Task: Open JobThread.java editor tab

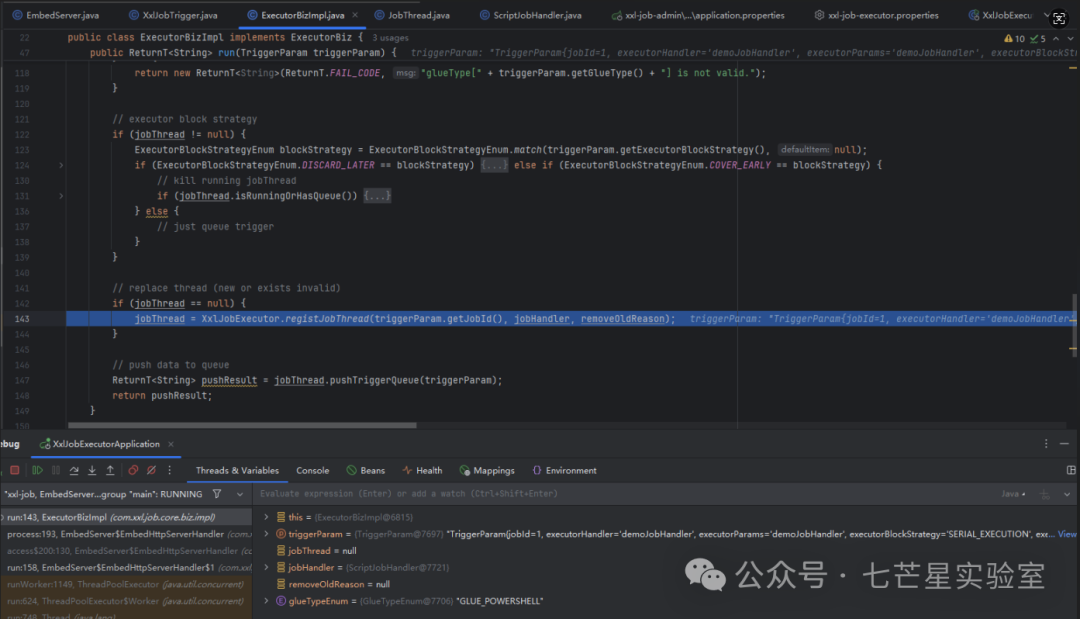Action: (412, 14)
